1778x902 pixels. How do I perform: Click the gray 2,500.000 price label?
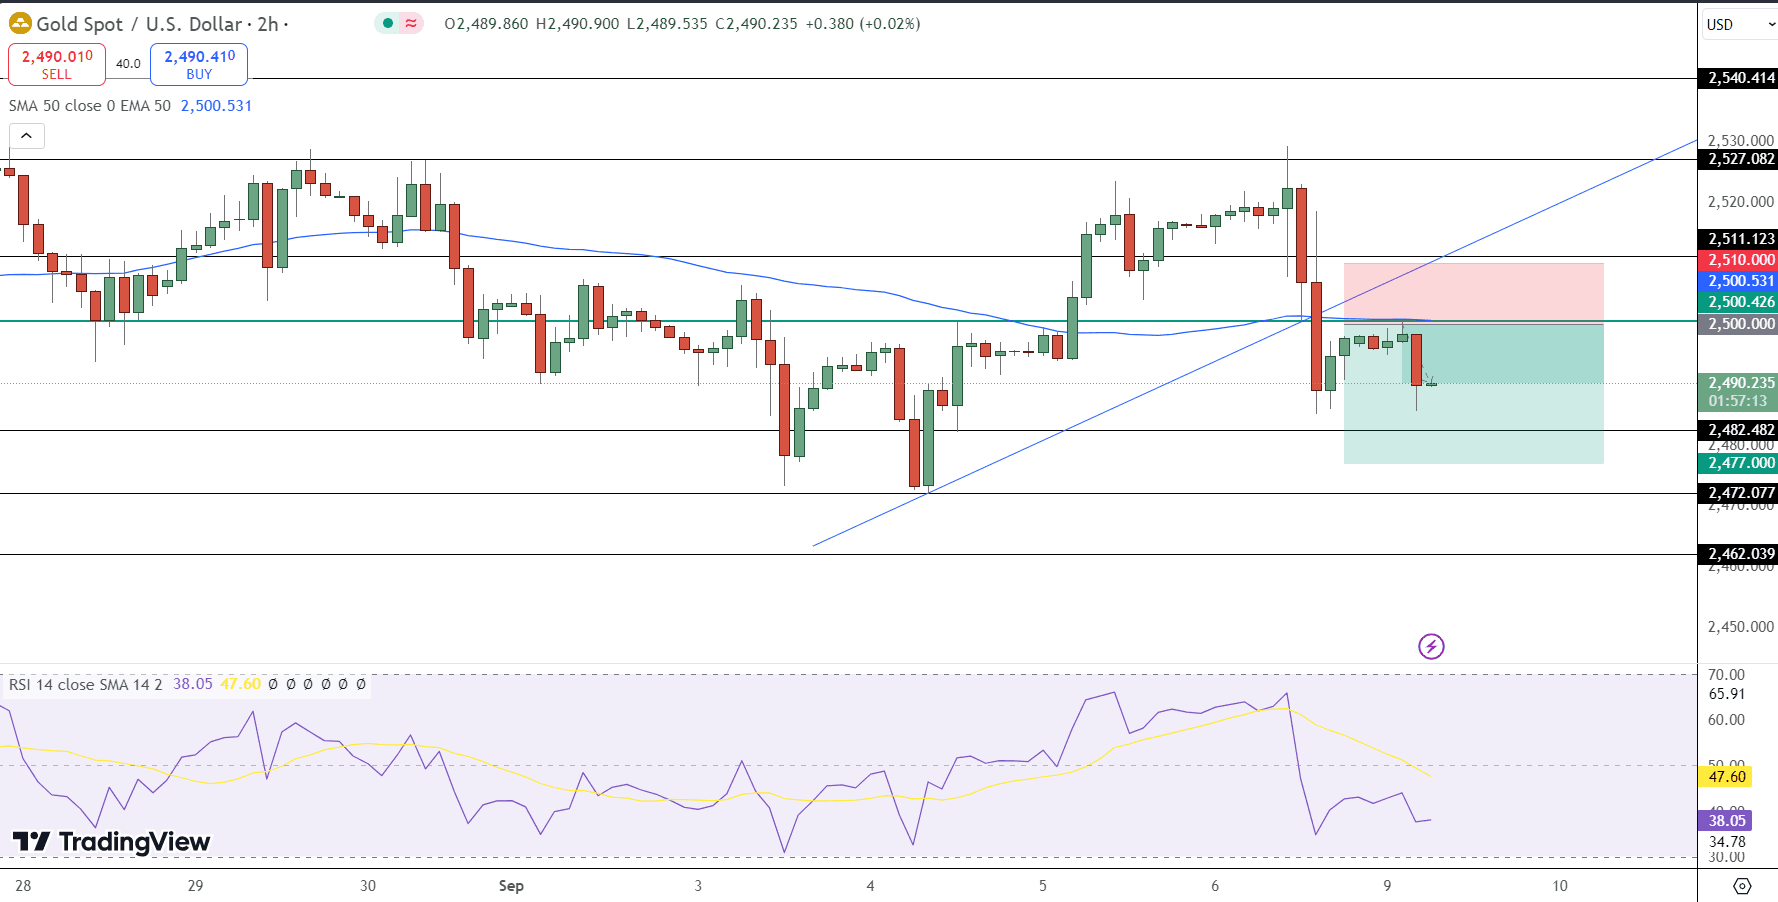point(1738,324)
